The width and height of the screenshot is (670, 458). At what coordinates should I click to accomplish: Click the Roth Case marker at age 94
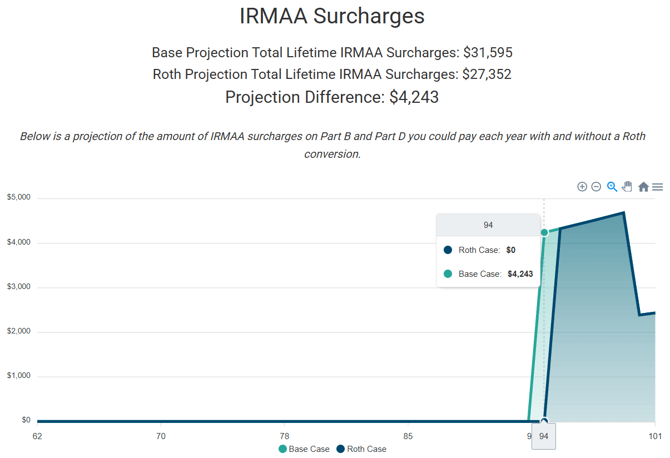pyautogui.click(x=544, y=421)
